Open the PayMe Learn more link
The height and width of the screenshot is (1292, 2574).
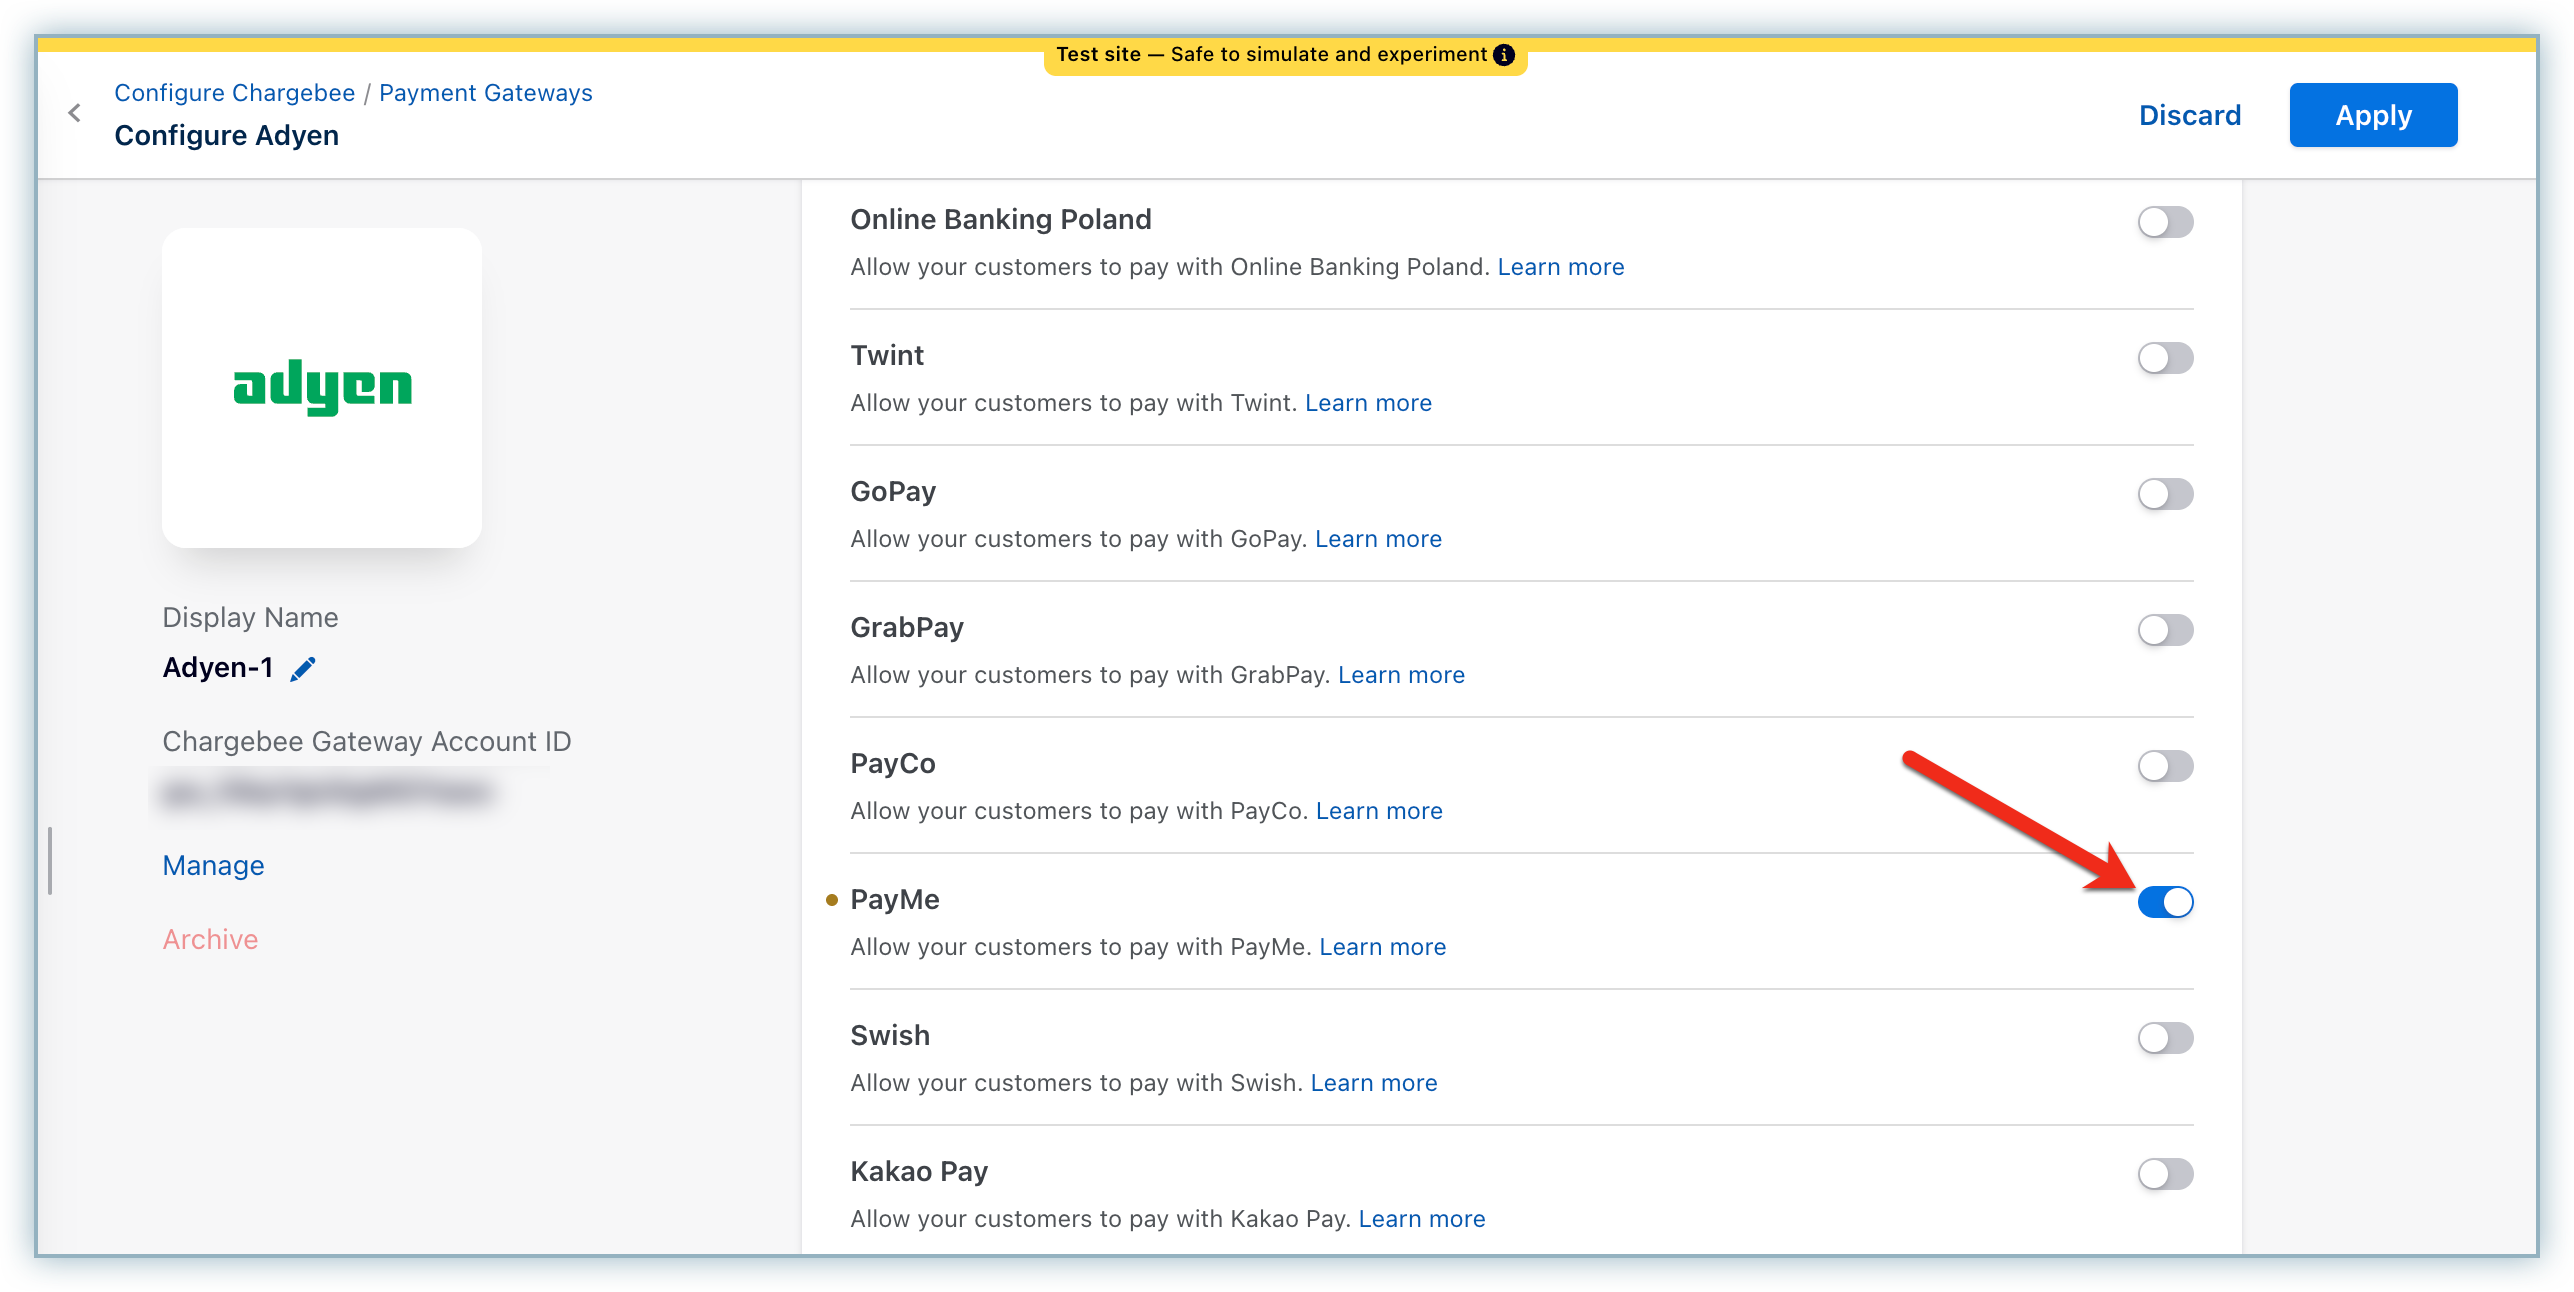tap(1382, 947)
